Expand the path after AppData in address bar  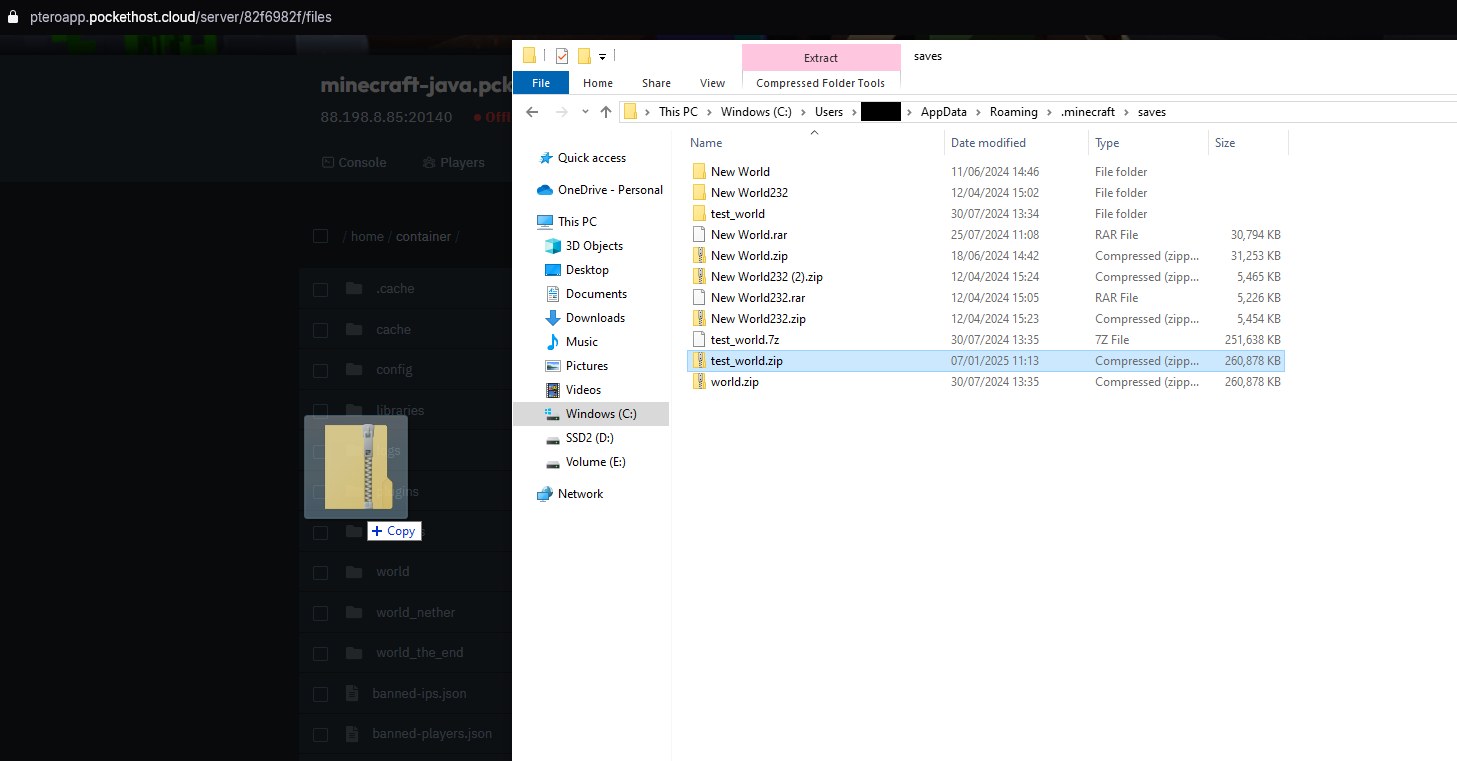(979, 112)
